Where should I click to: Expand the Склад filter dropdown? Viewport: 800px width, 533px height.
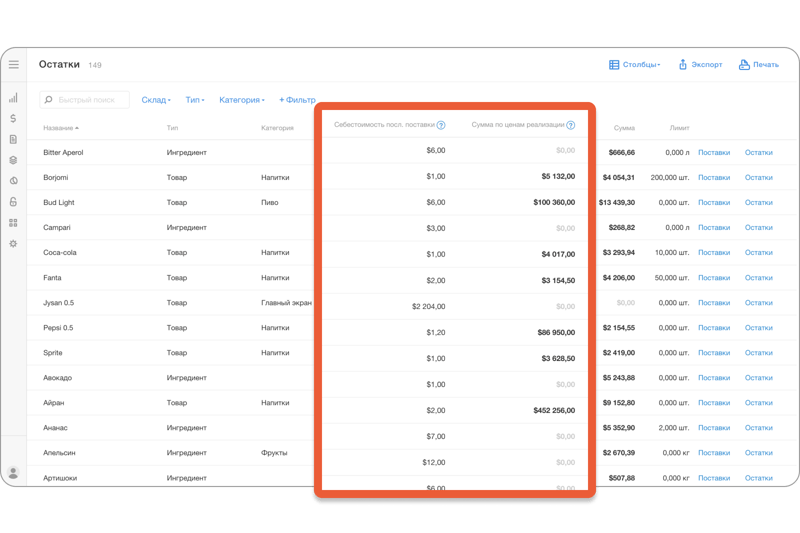click(x=156, y=100)
